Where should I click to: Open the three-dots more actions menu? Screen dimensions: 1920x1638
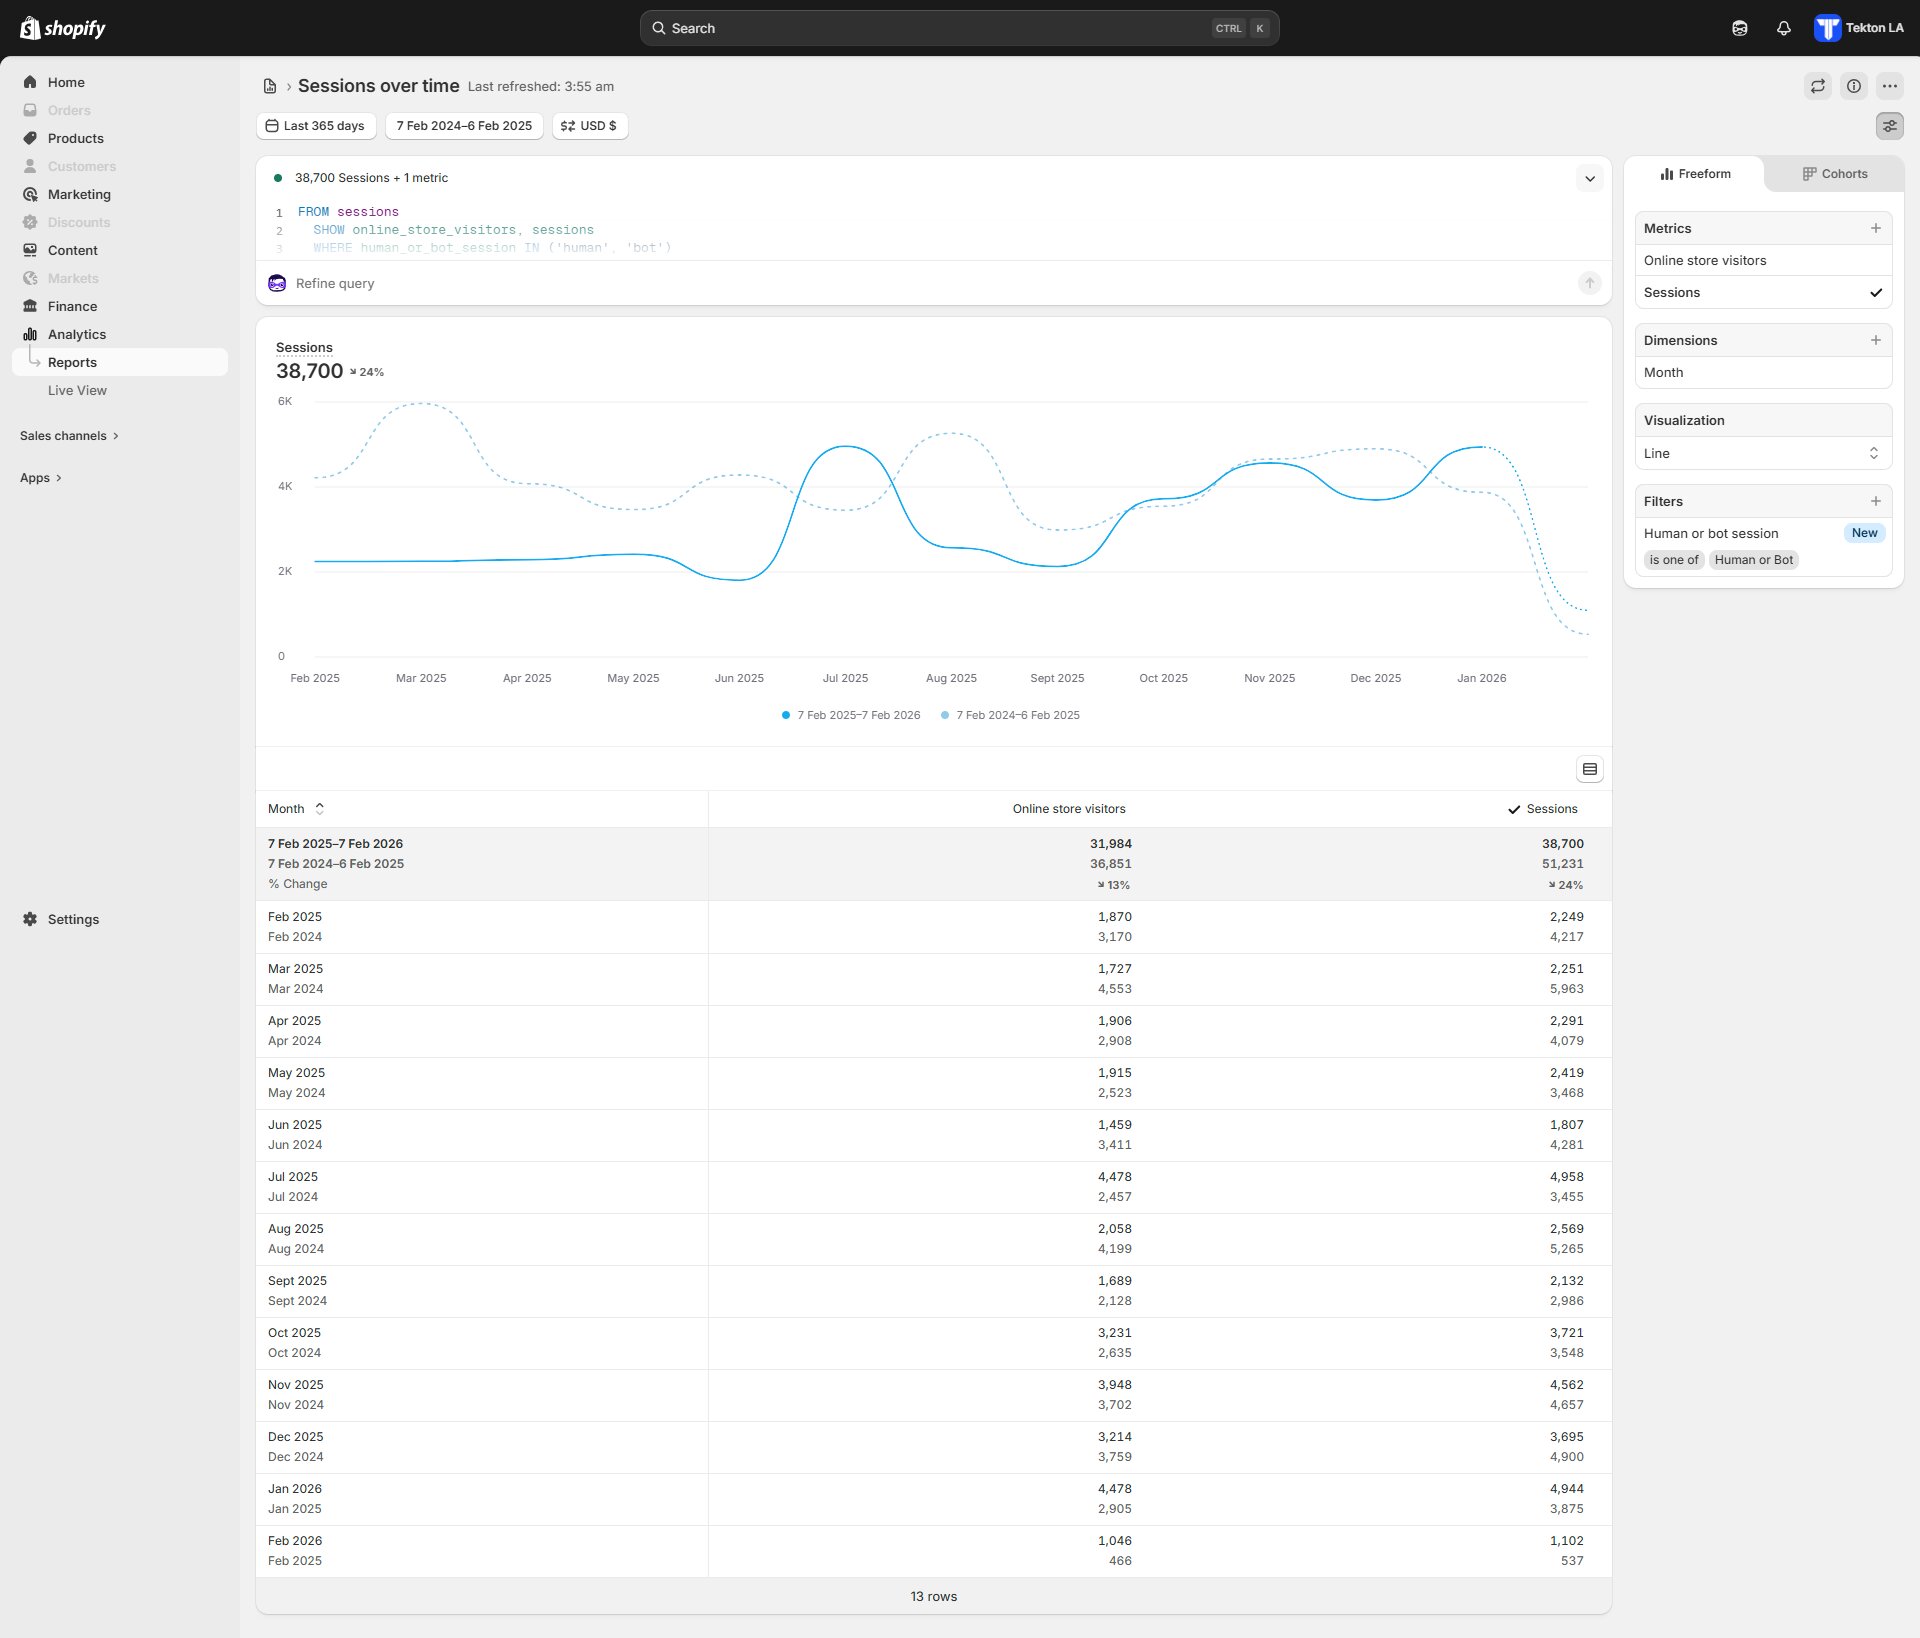pyautogui.click(x=1889, y=86)
